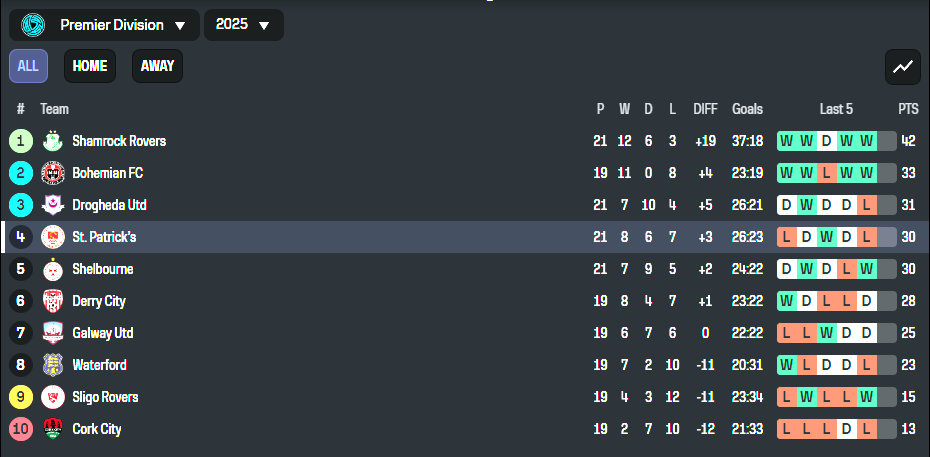
Task: Click the Shamrock Rovers club crest
Action: (53, 141)
